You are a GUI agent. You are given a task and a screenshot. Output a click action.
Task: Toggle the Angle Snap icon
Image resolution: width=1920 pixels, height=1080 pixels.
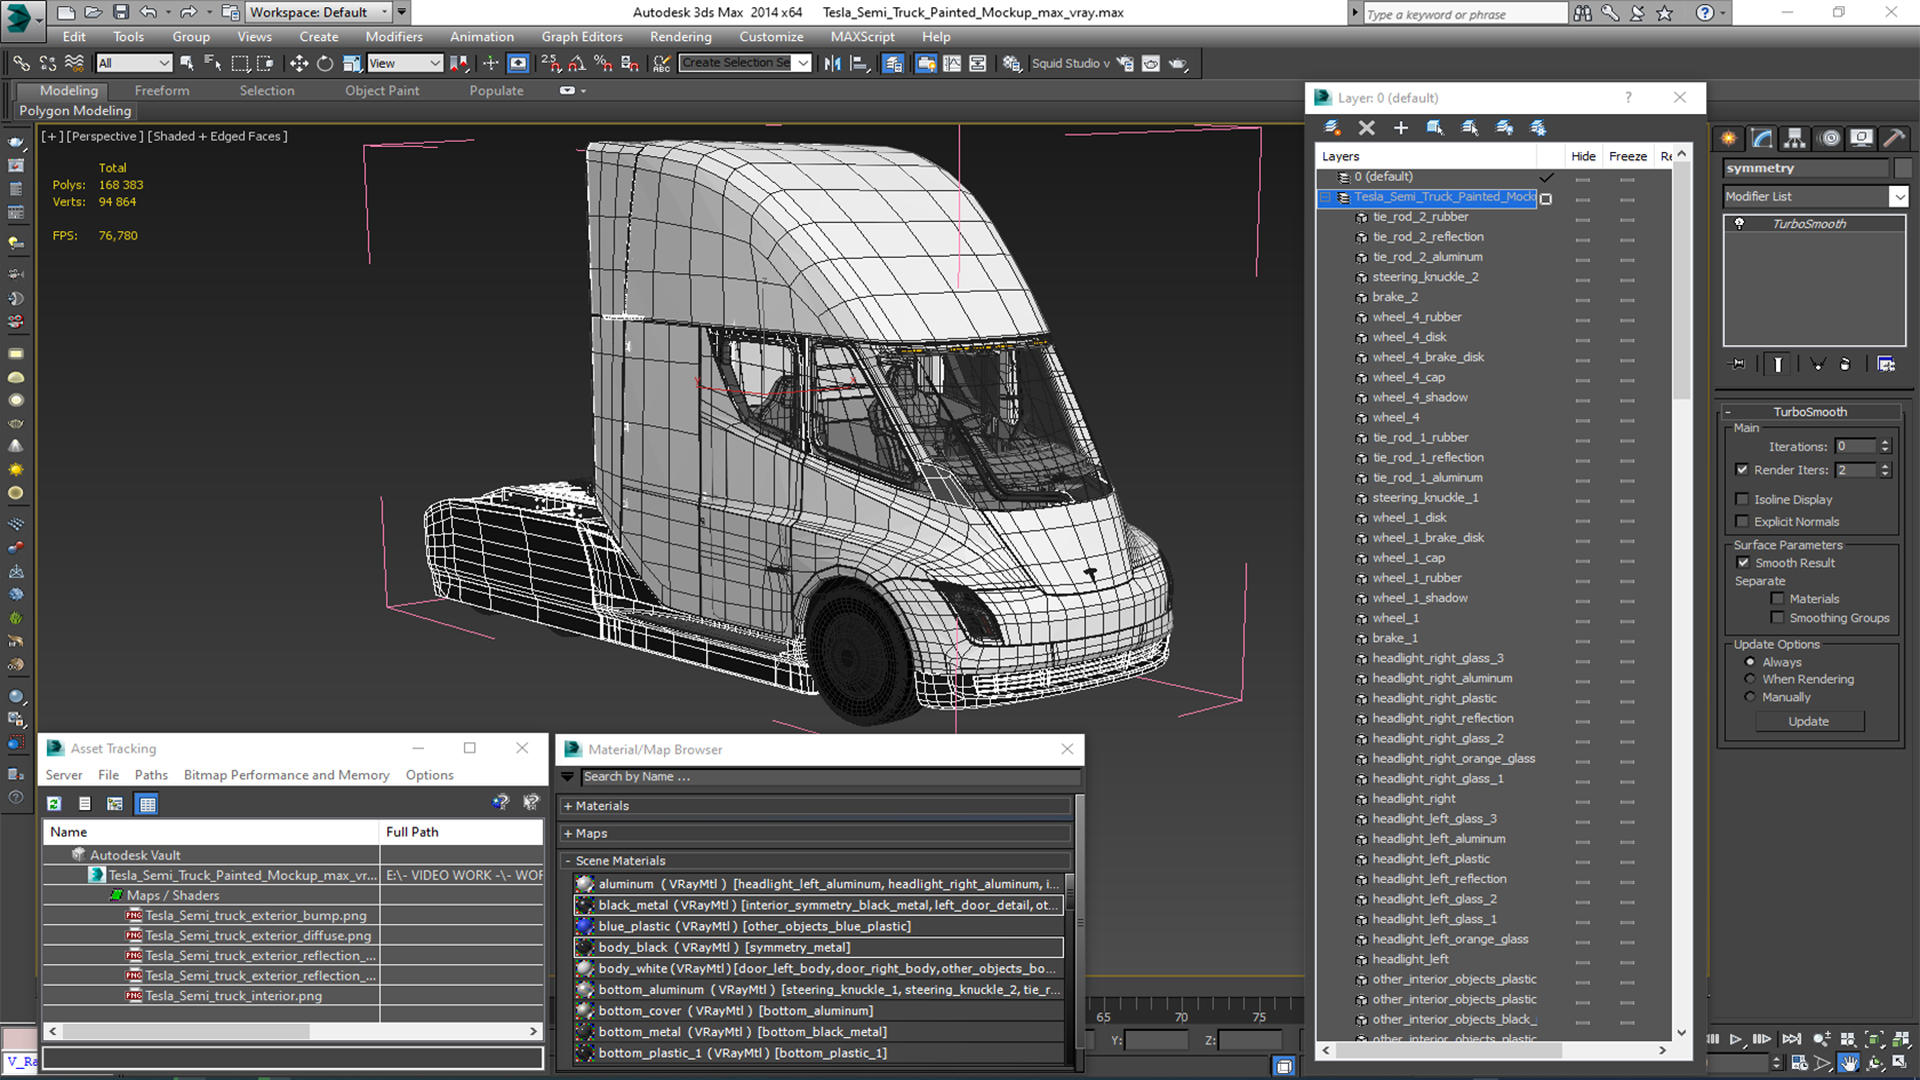coord(577,63)
